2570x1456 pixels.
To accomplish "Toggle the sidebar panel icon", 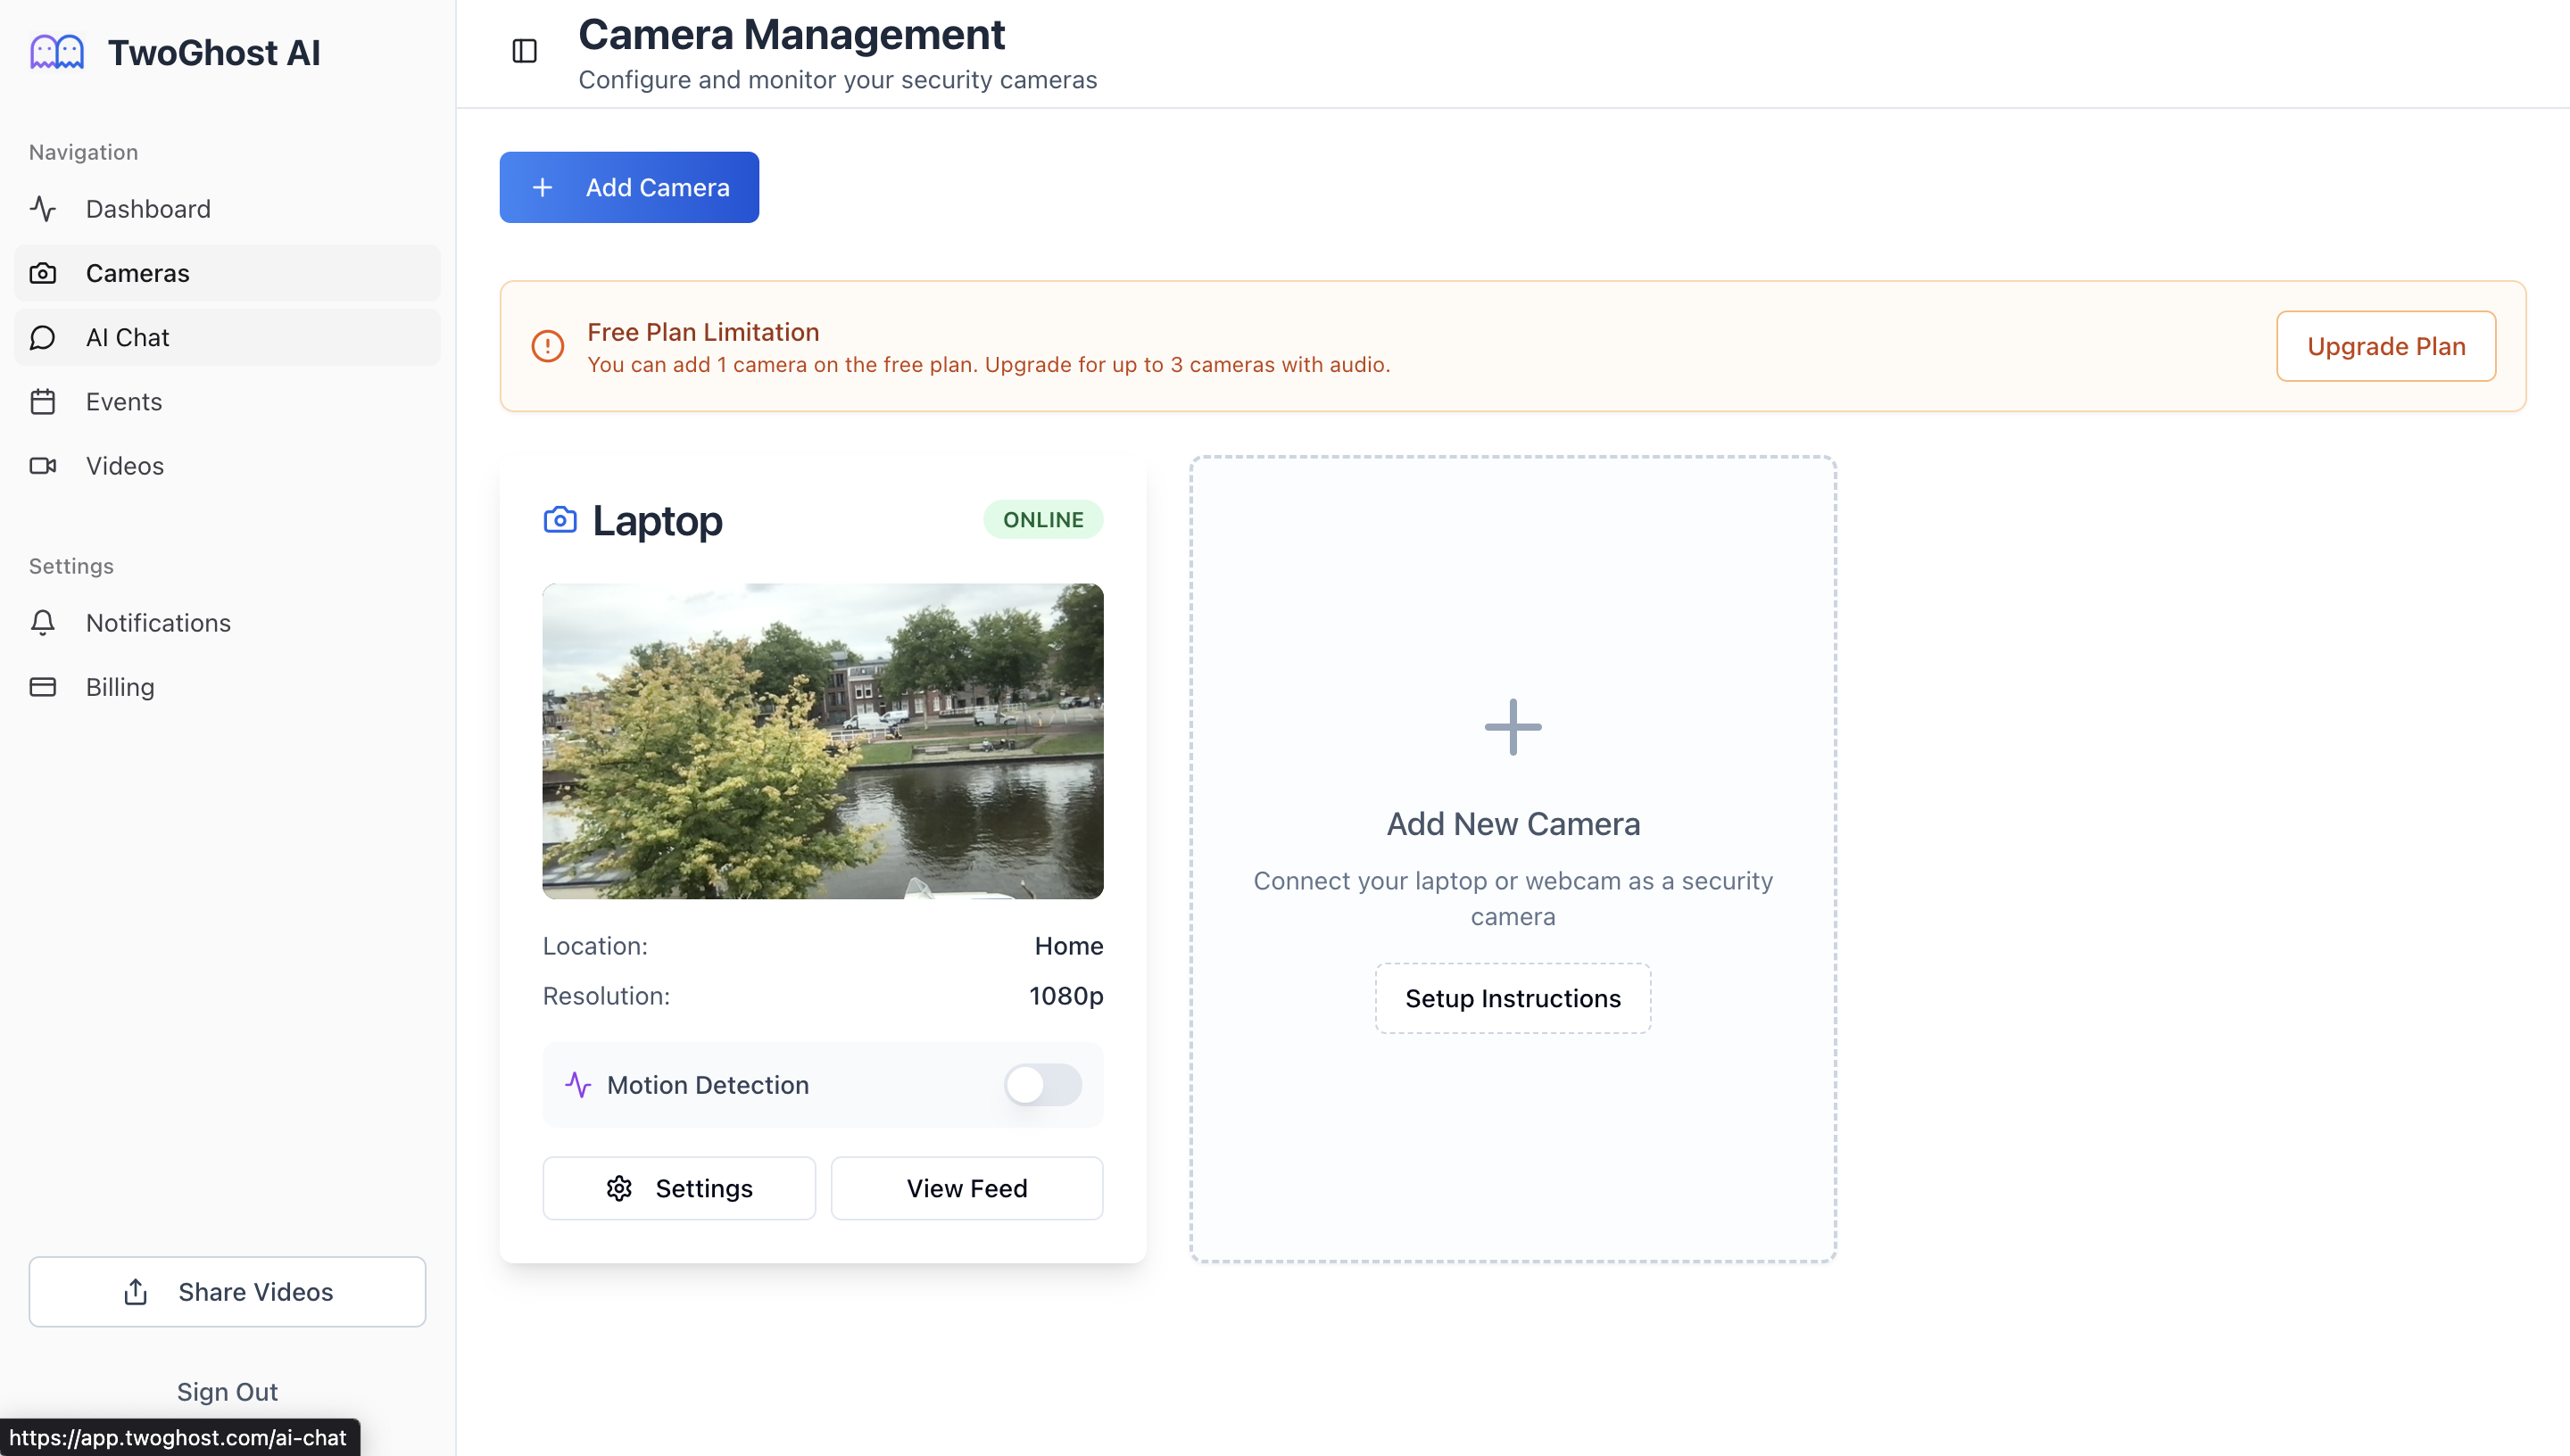I will tap(525, 51).
